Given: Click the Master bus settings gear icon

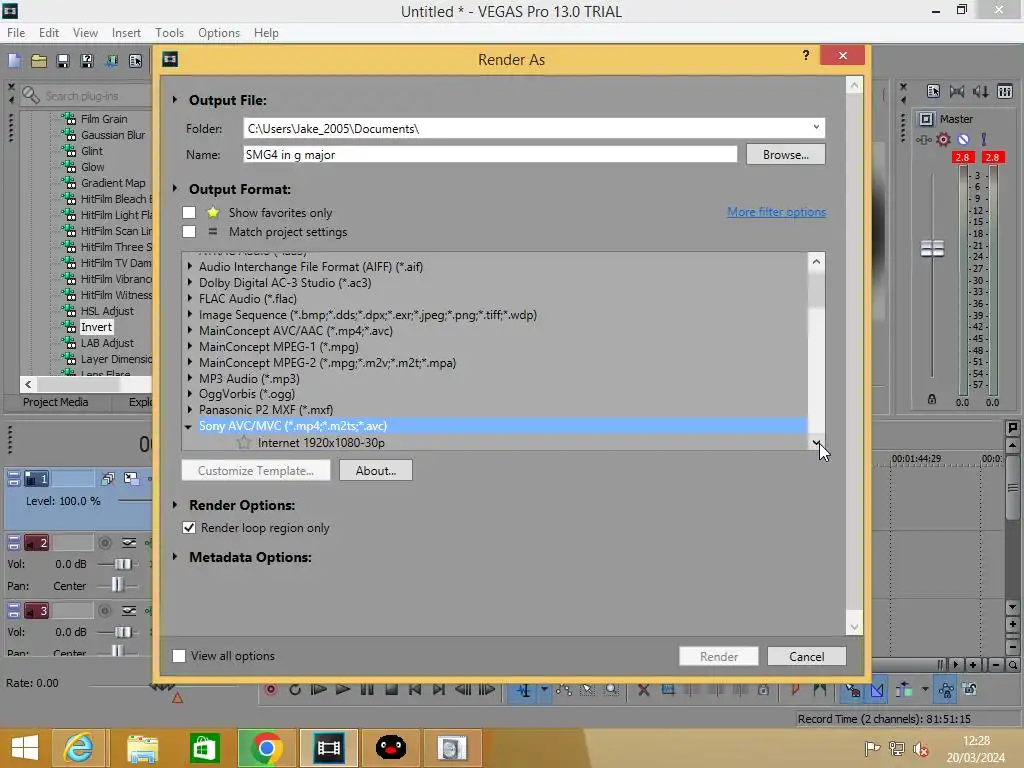Looking at the screenshot, I should (x=943, y=139).
